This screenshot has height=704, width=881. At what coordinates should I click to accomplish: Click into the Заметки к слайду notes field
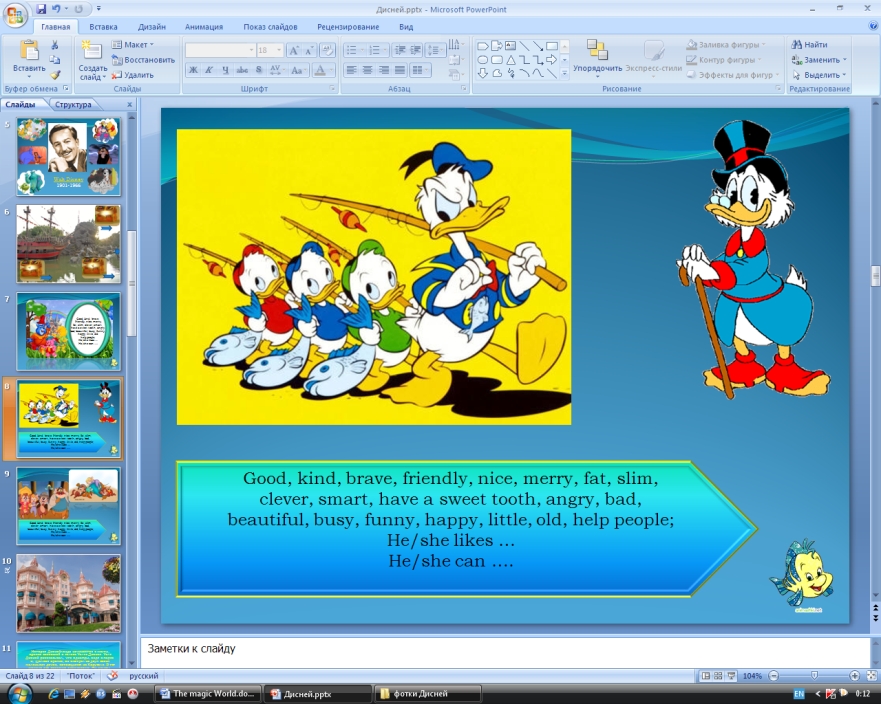(x=505, y=652)
